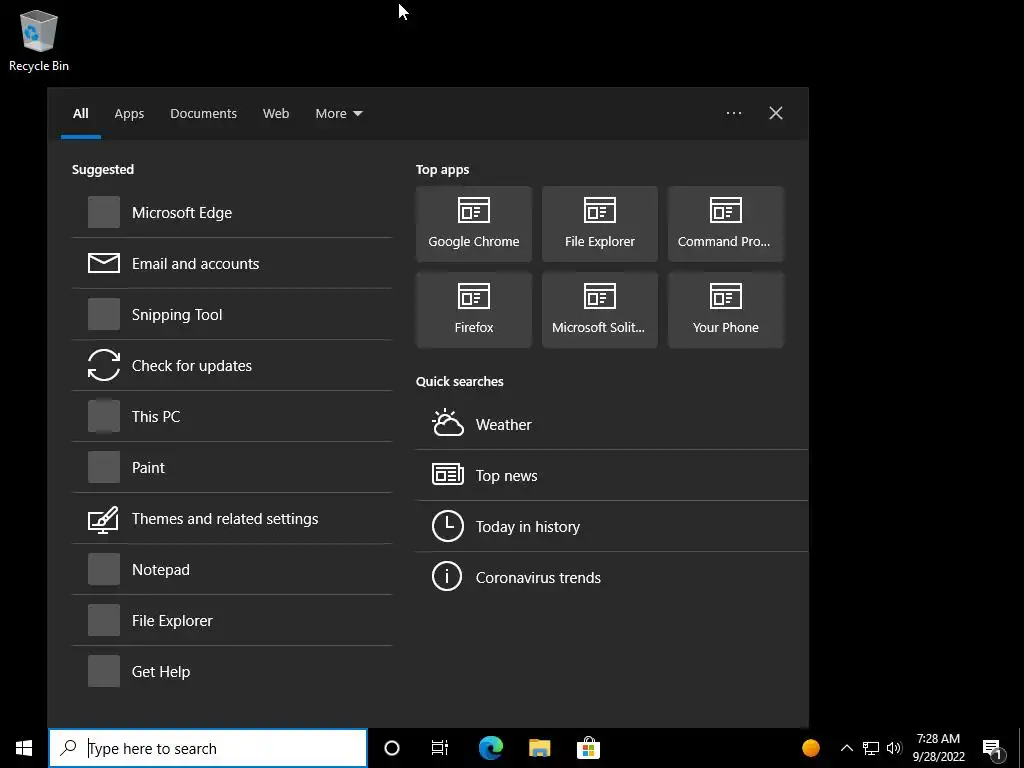Click the 'Email and accounts' label

(x=195, y=264)
